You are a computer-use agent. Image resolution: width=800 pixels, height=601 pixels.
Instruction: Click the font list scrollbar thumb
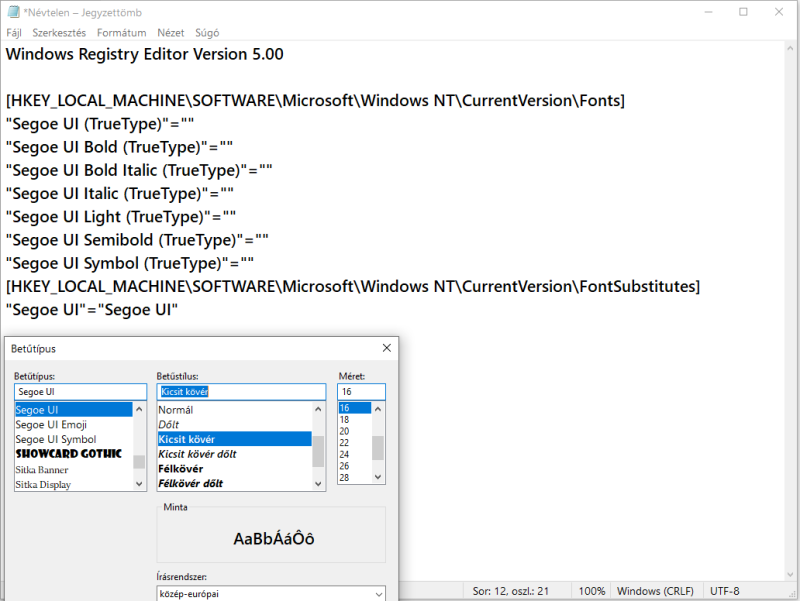pos(139,462)
